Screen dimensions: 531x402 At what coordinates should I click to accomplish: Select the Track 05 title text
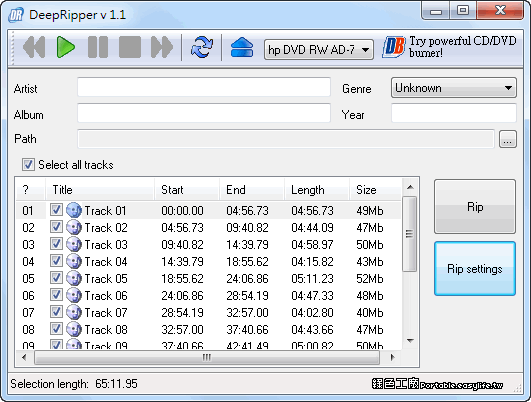click(x=106, y=279)
